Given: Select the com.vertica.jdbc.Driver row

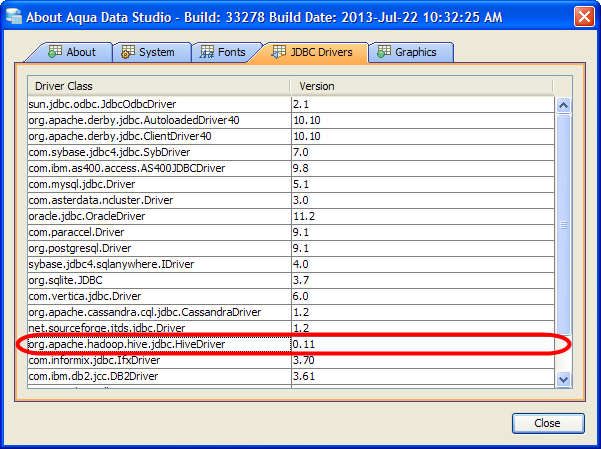Looking at the screenshot, I should click(x=291, y=296).
